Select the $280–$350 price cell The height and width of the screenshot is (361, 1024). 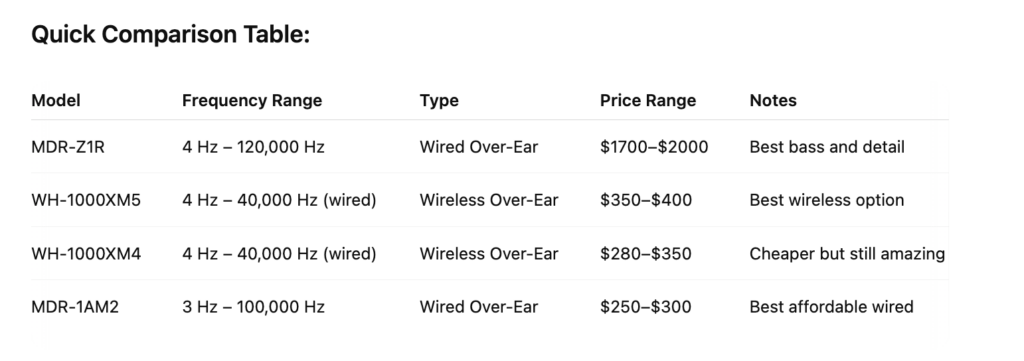coord(646,254)
